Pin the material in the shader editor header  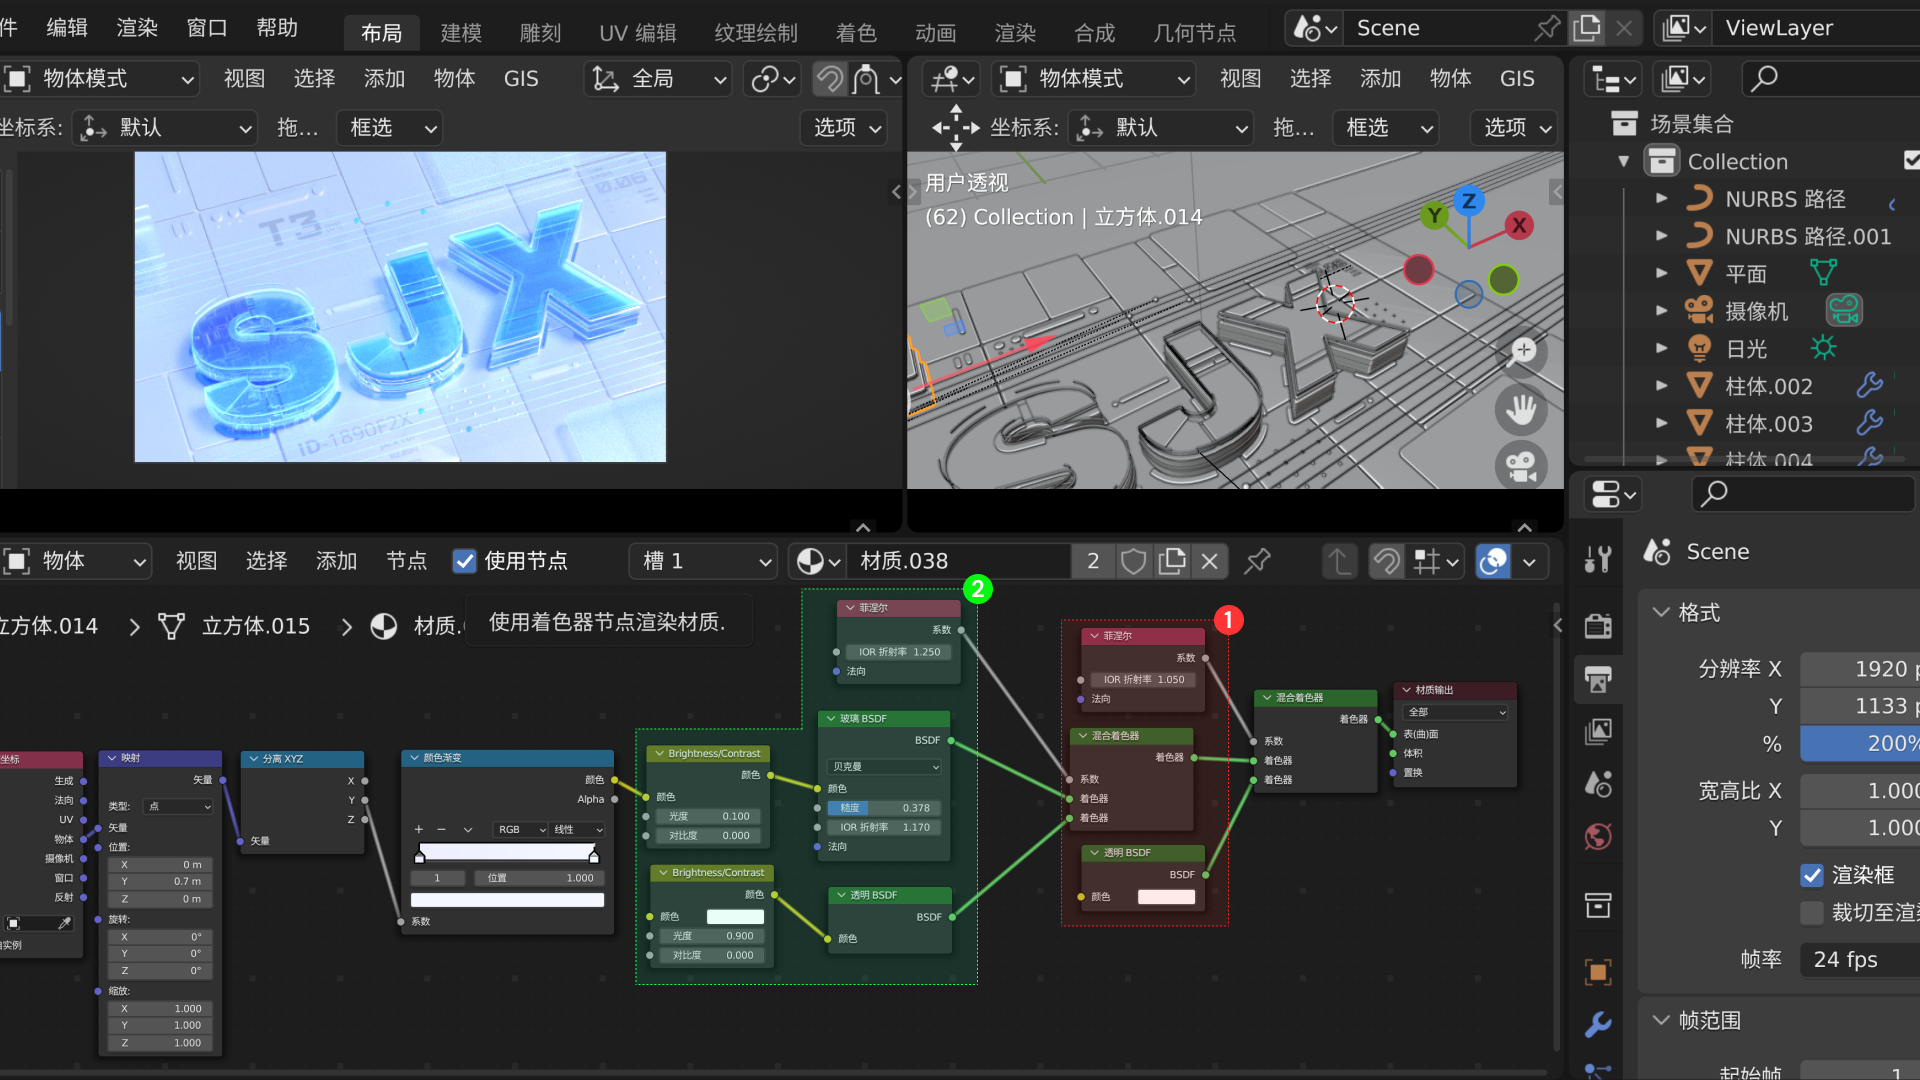click(x=1257, y=561)
